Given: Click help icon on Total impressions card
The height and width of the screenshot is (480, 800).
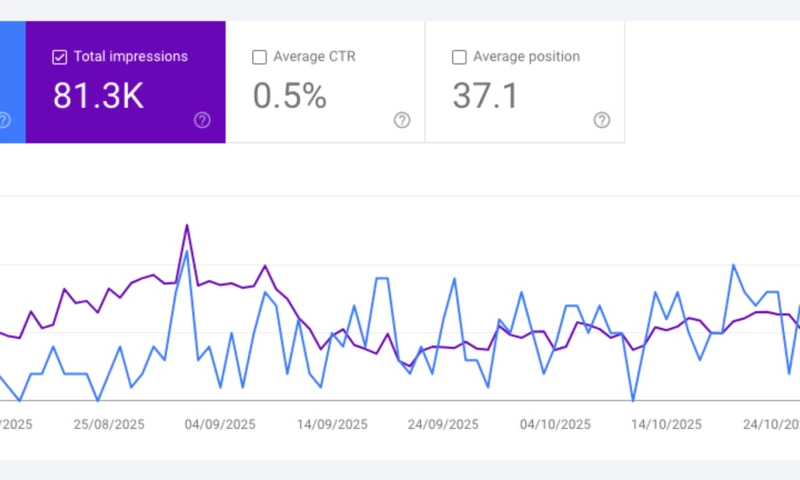Looking at the screenshot, I should (x=202, y=120).
